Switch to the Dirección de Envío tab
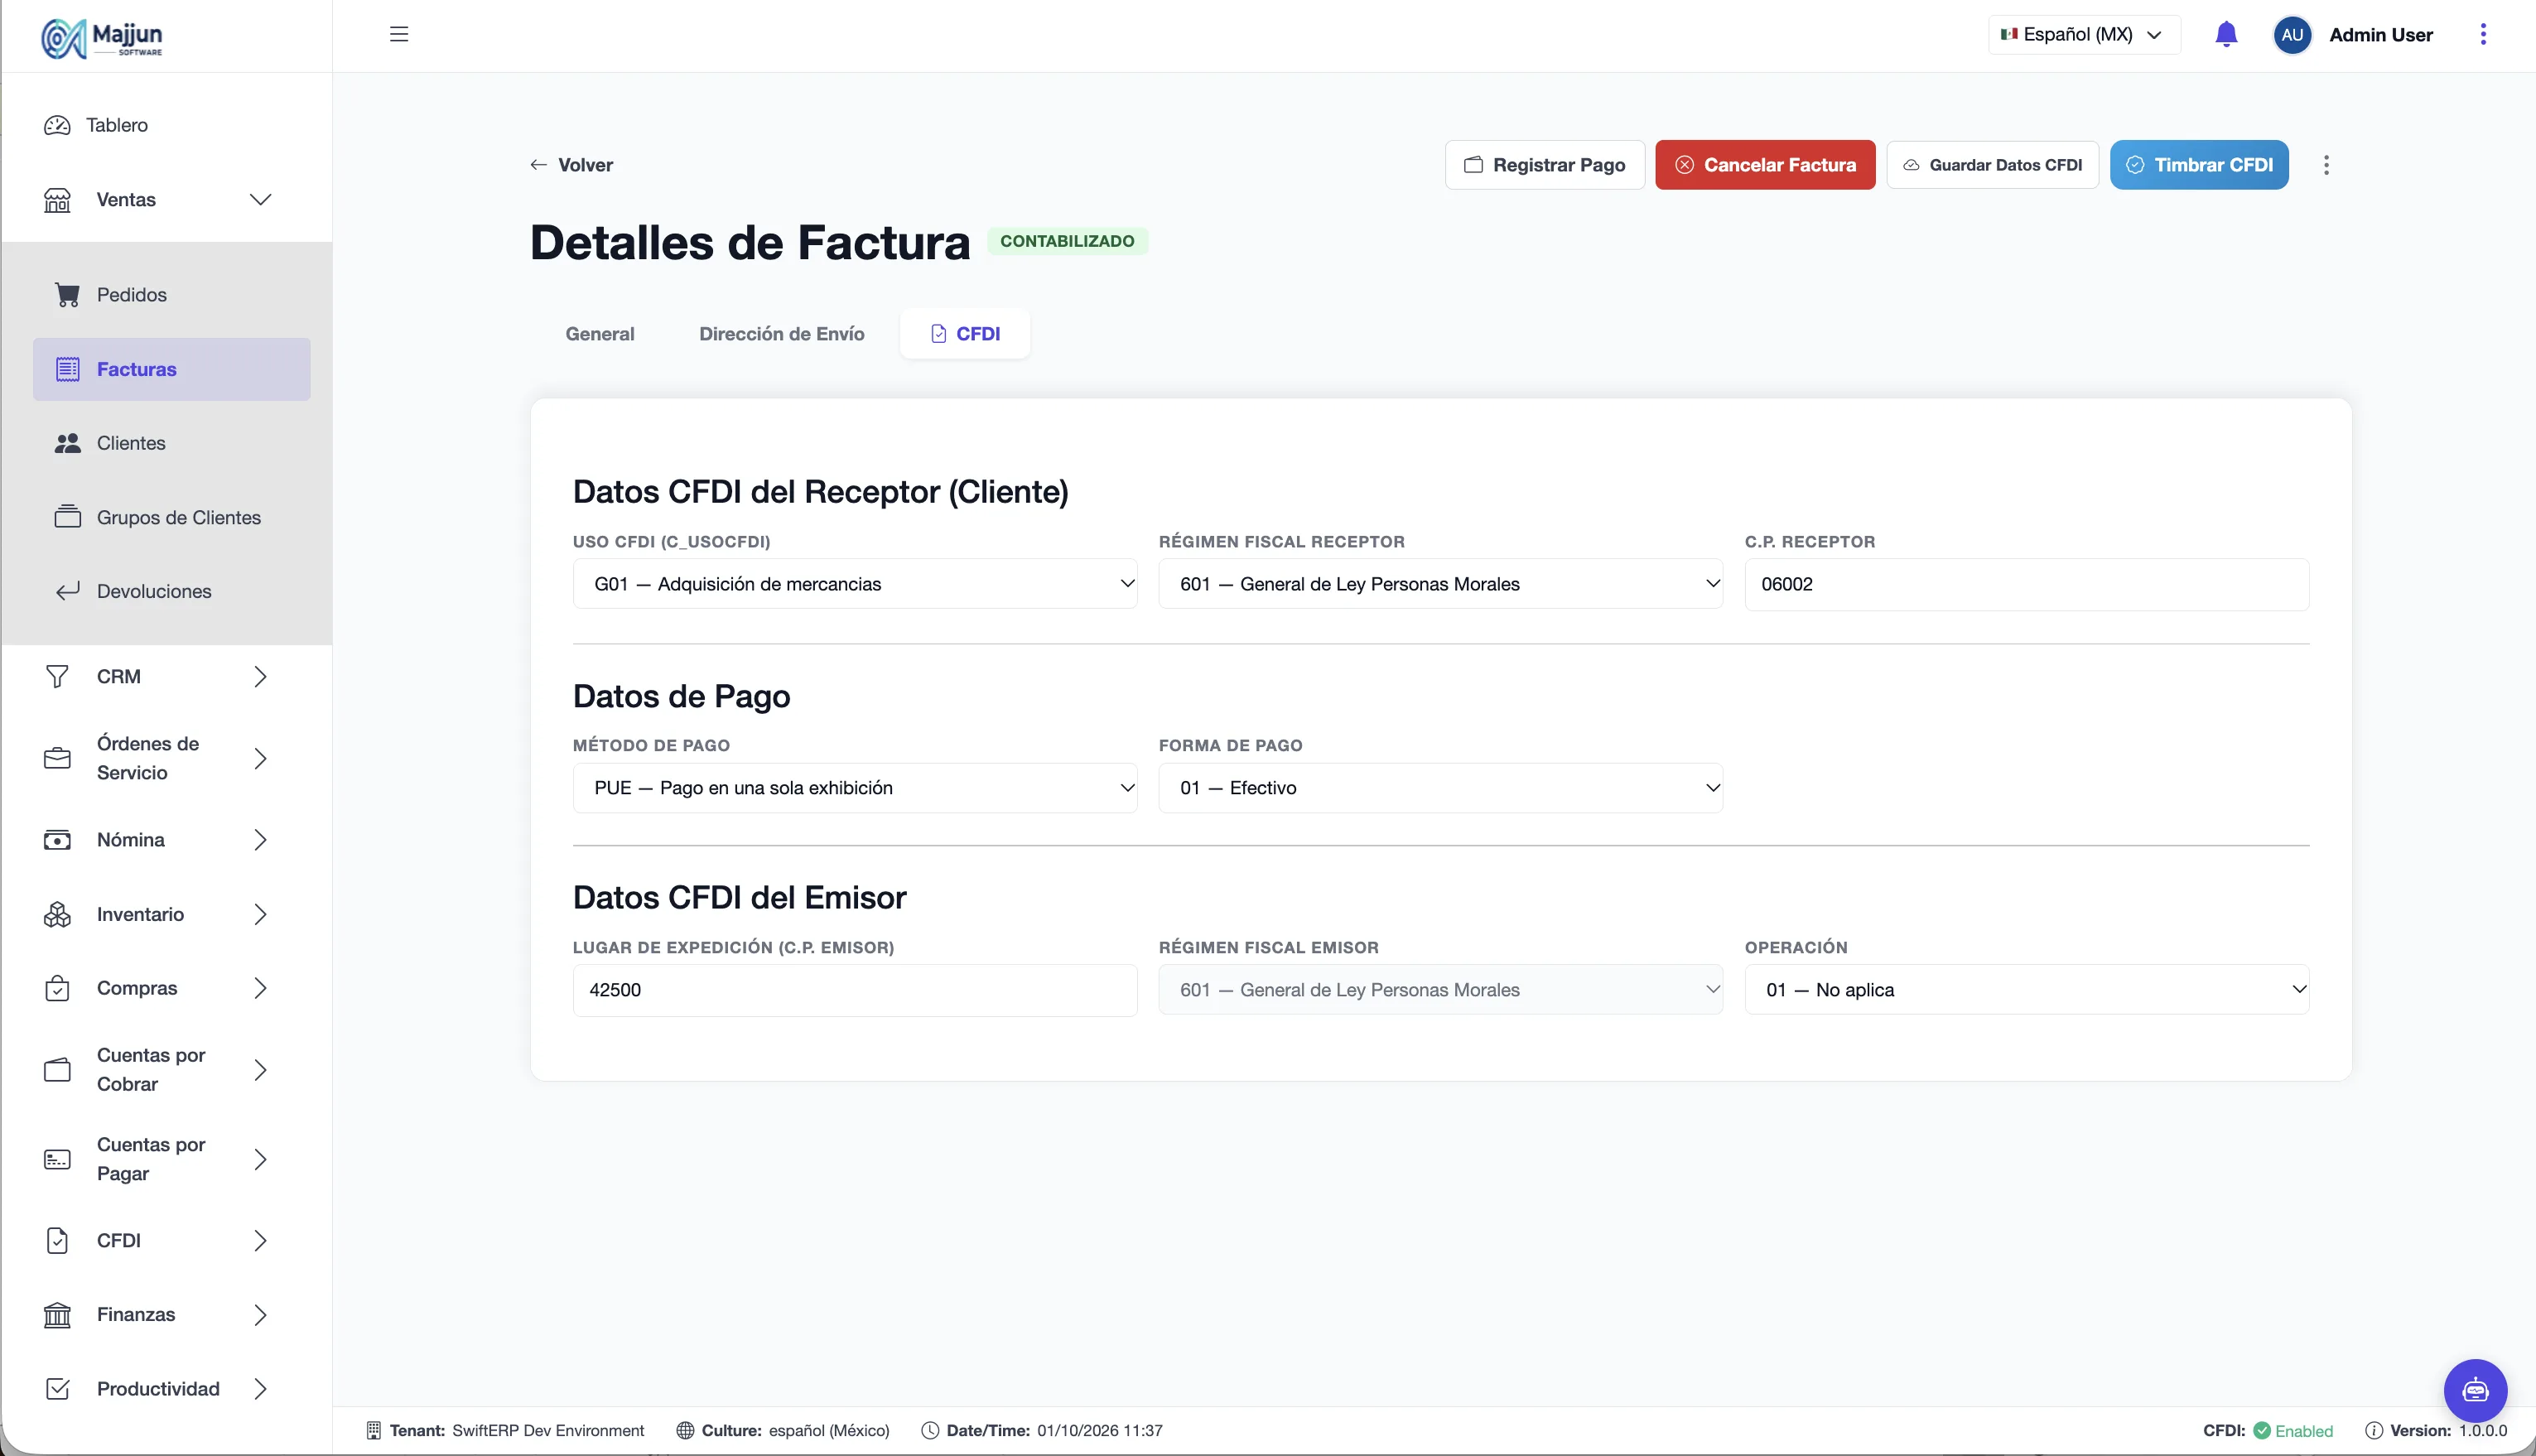This screenshot has height=1456, width=2536. [782, 334]
